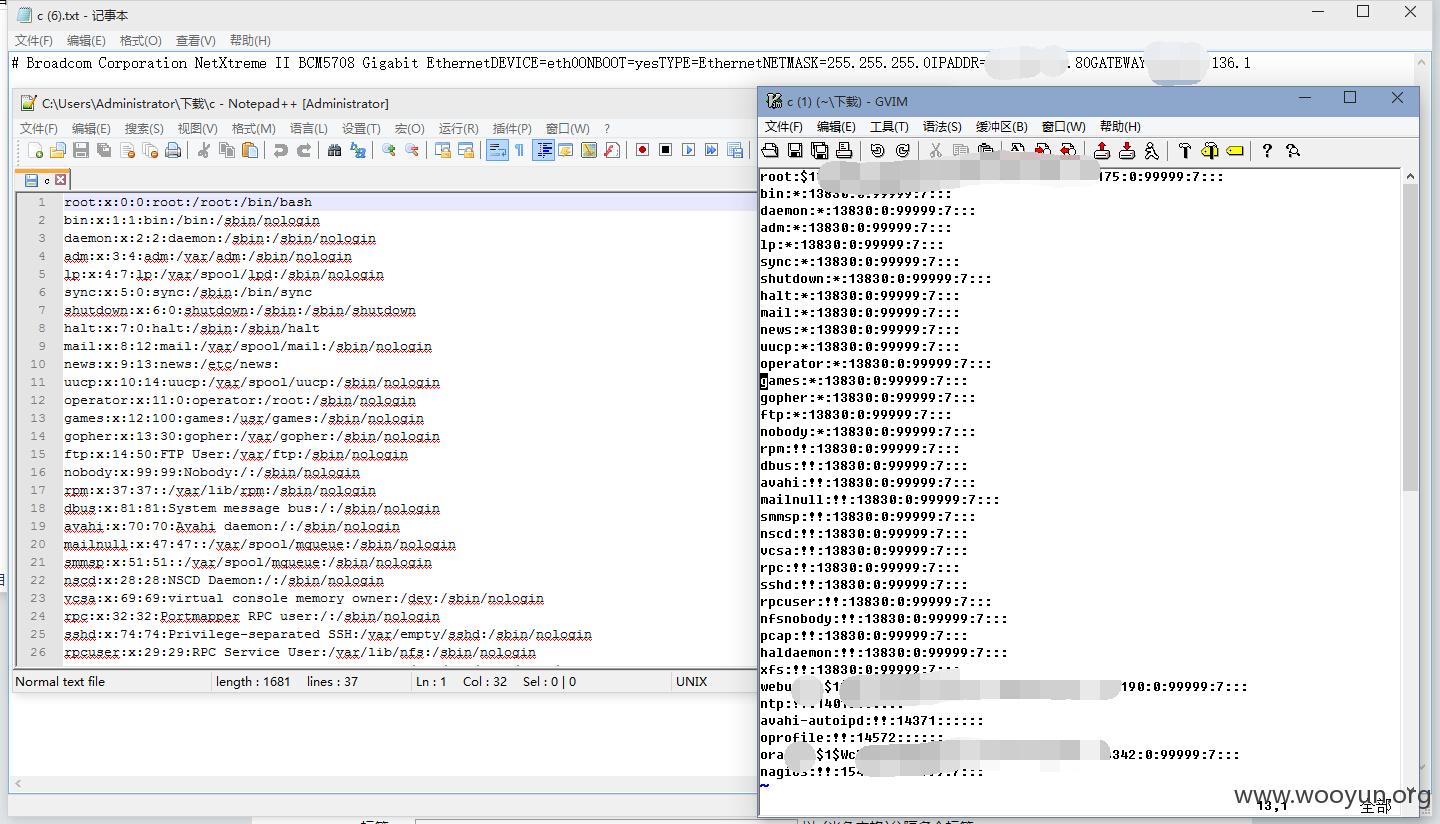Image resolution: width=1440 pixels, height=824 pixels.
Task: Click the question mark Help icon in GVIM
Action: tap(1267, 151)
